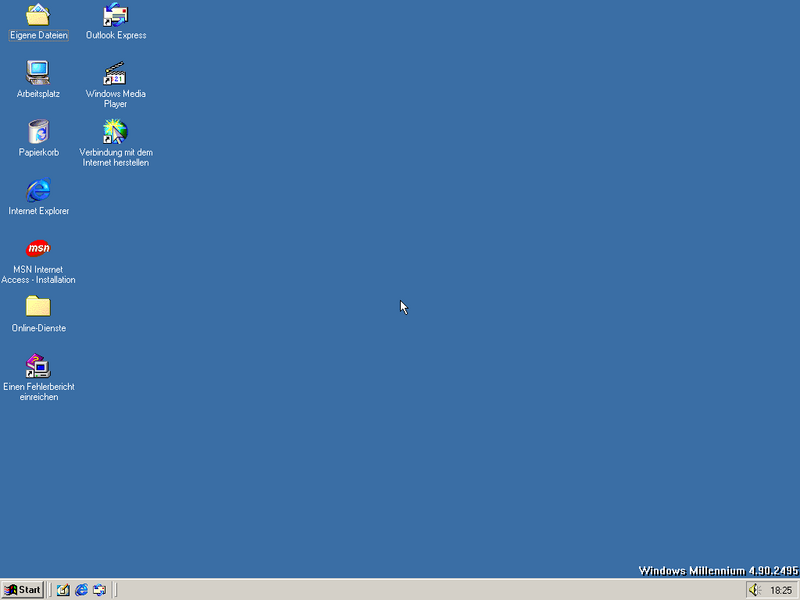
Task: Select the Outlook Express desktop shortcut
Action: pos(115,15)
